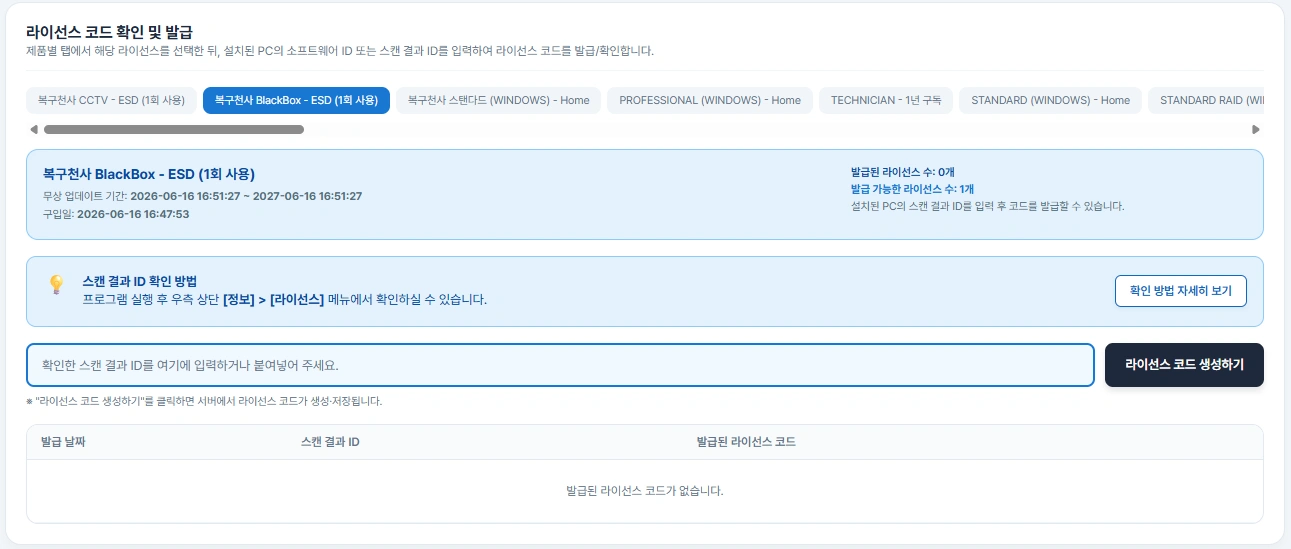Click the right arrow of the tab scrollbar
The height and width of the screenshot is (549, 1291).
click(1256, 129)
